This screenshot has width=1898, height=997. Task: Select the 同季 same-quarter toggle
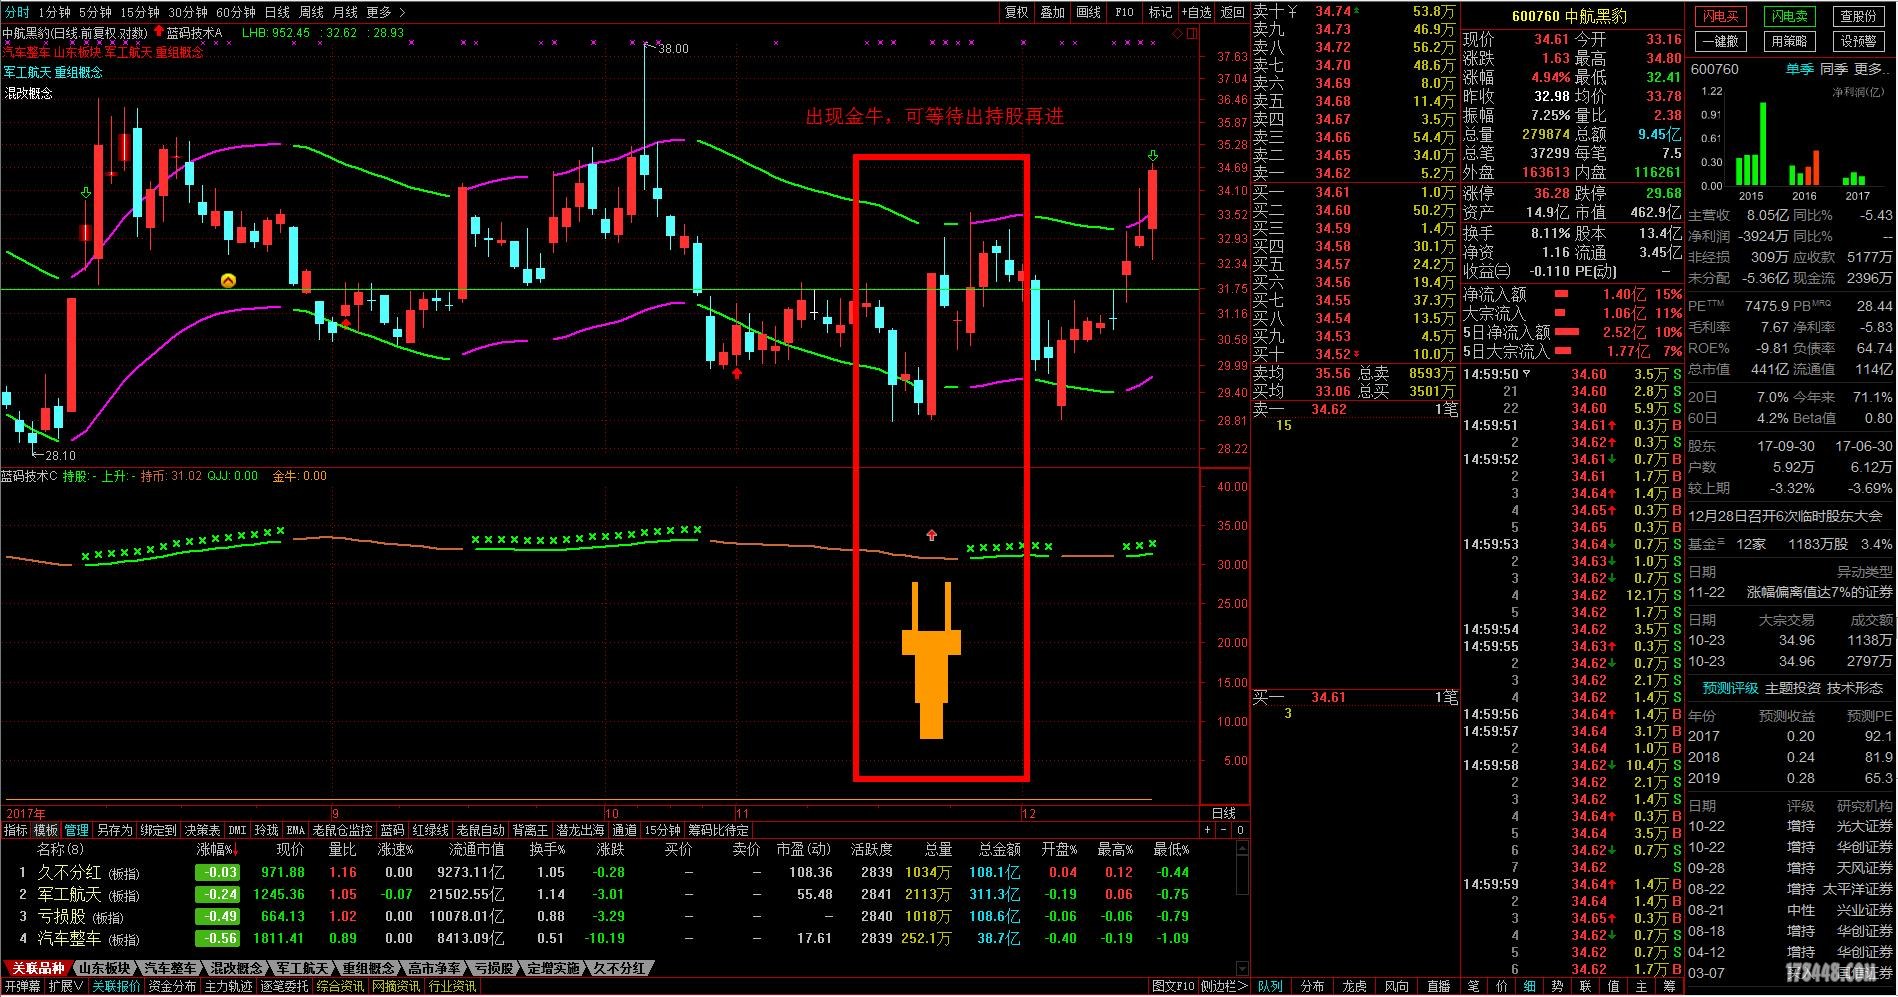[x=1834, y=69]
